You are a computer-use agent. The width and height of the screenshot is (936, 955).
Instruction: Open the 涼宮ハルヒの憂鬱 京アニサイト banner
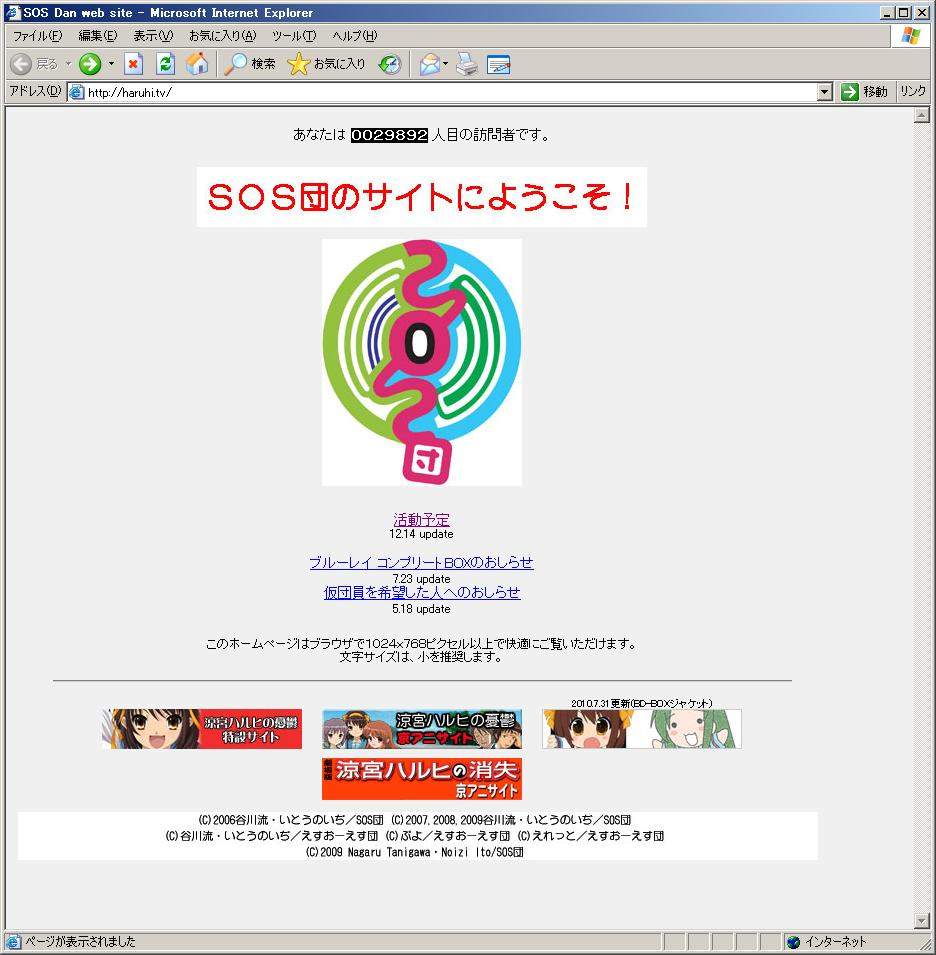(x=421, y=729)
